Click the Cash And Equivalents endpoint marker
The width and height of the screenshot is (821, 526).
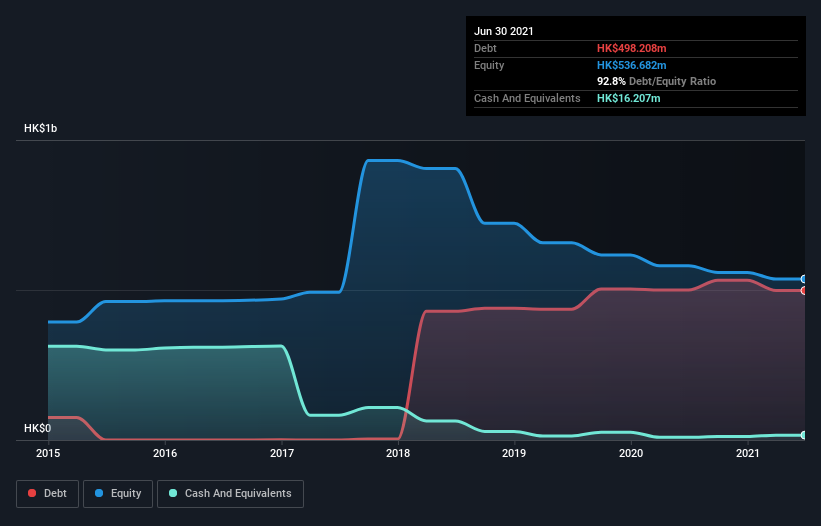point(804,435)
